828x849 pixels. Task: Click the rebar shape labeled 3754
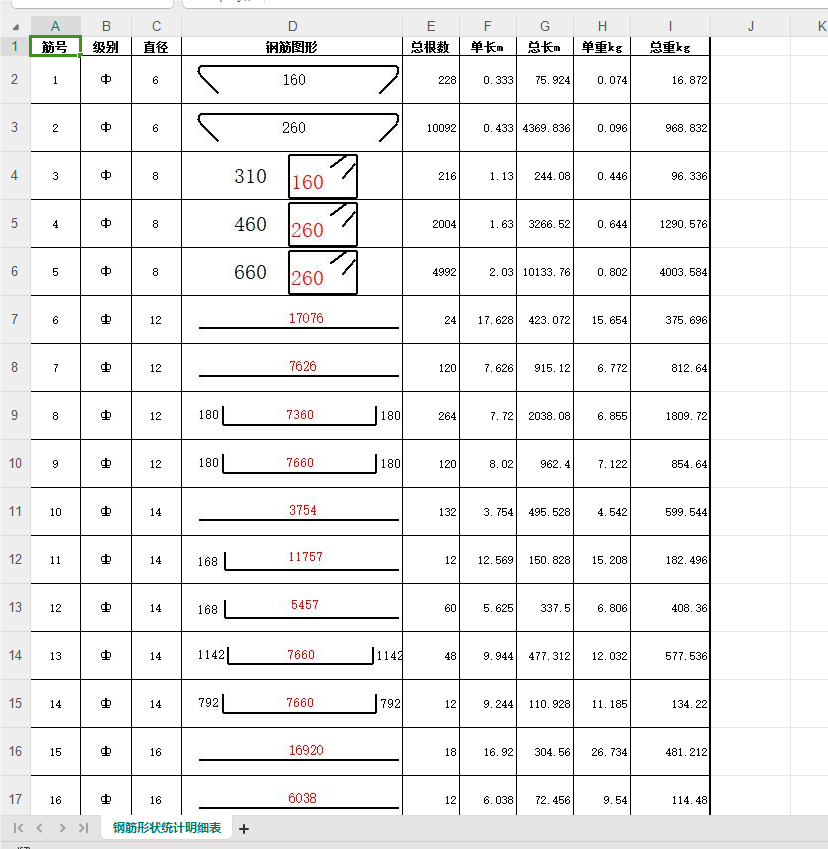pos(298,513)
